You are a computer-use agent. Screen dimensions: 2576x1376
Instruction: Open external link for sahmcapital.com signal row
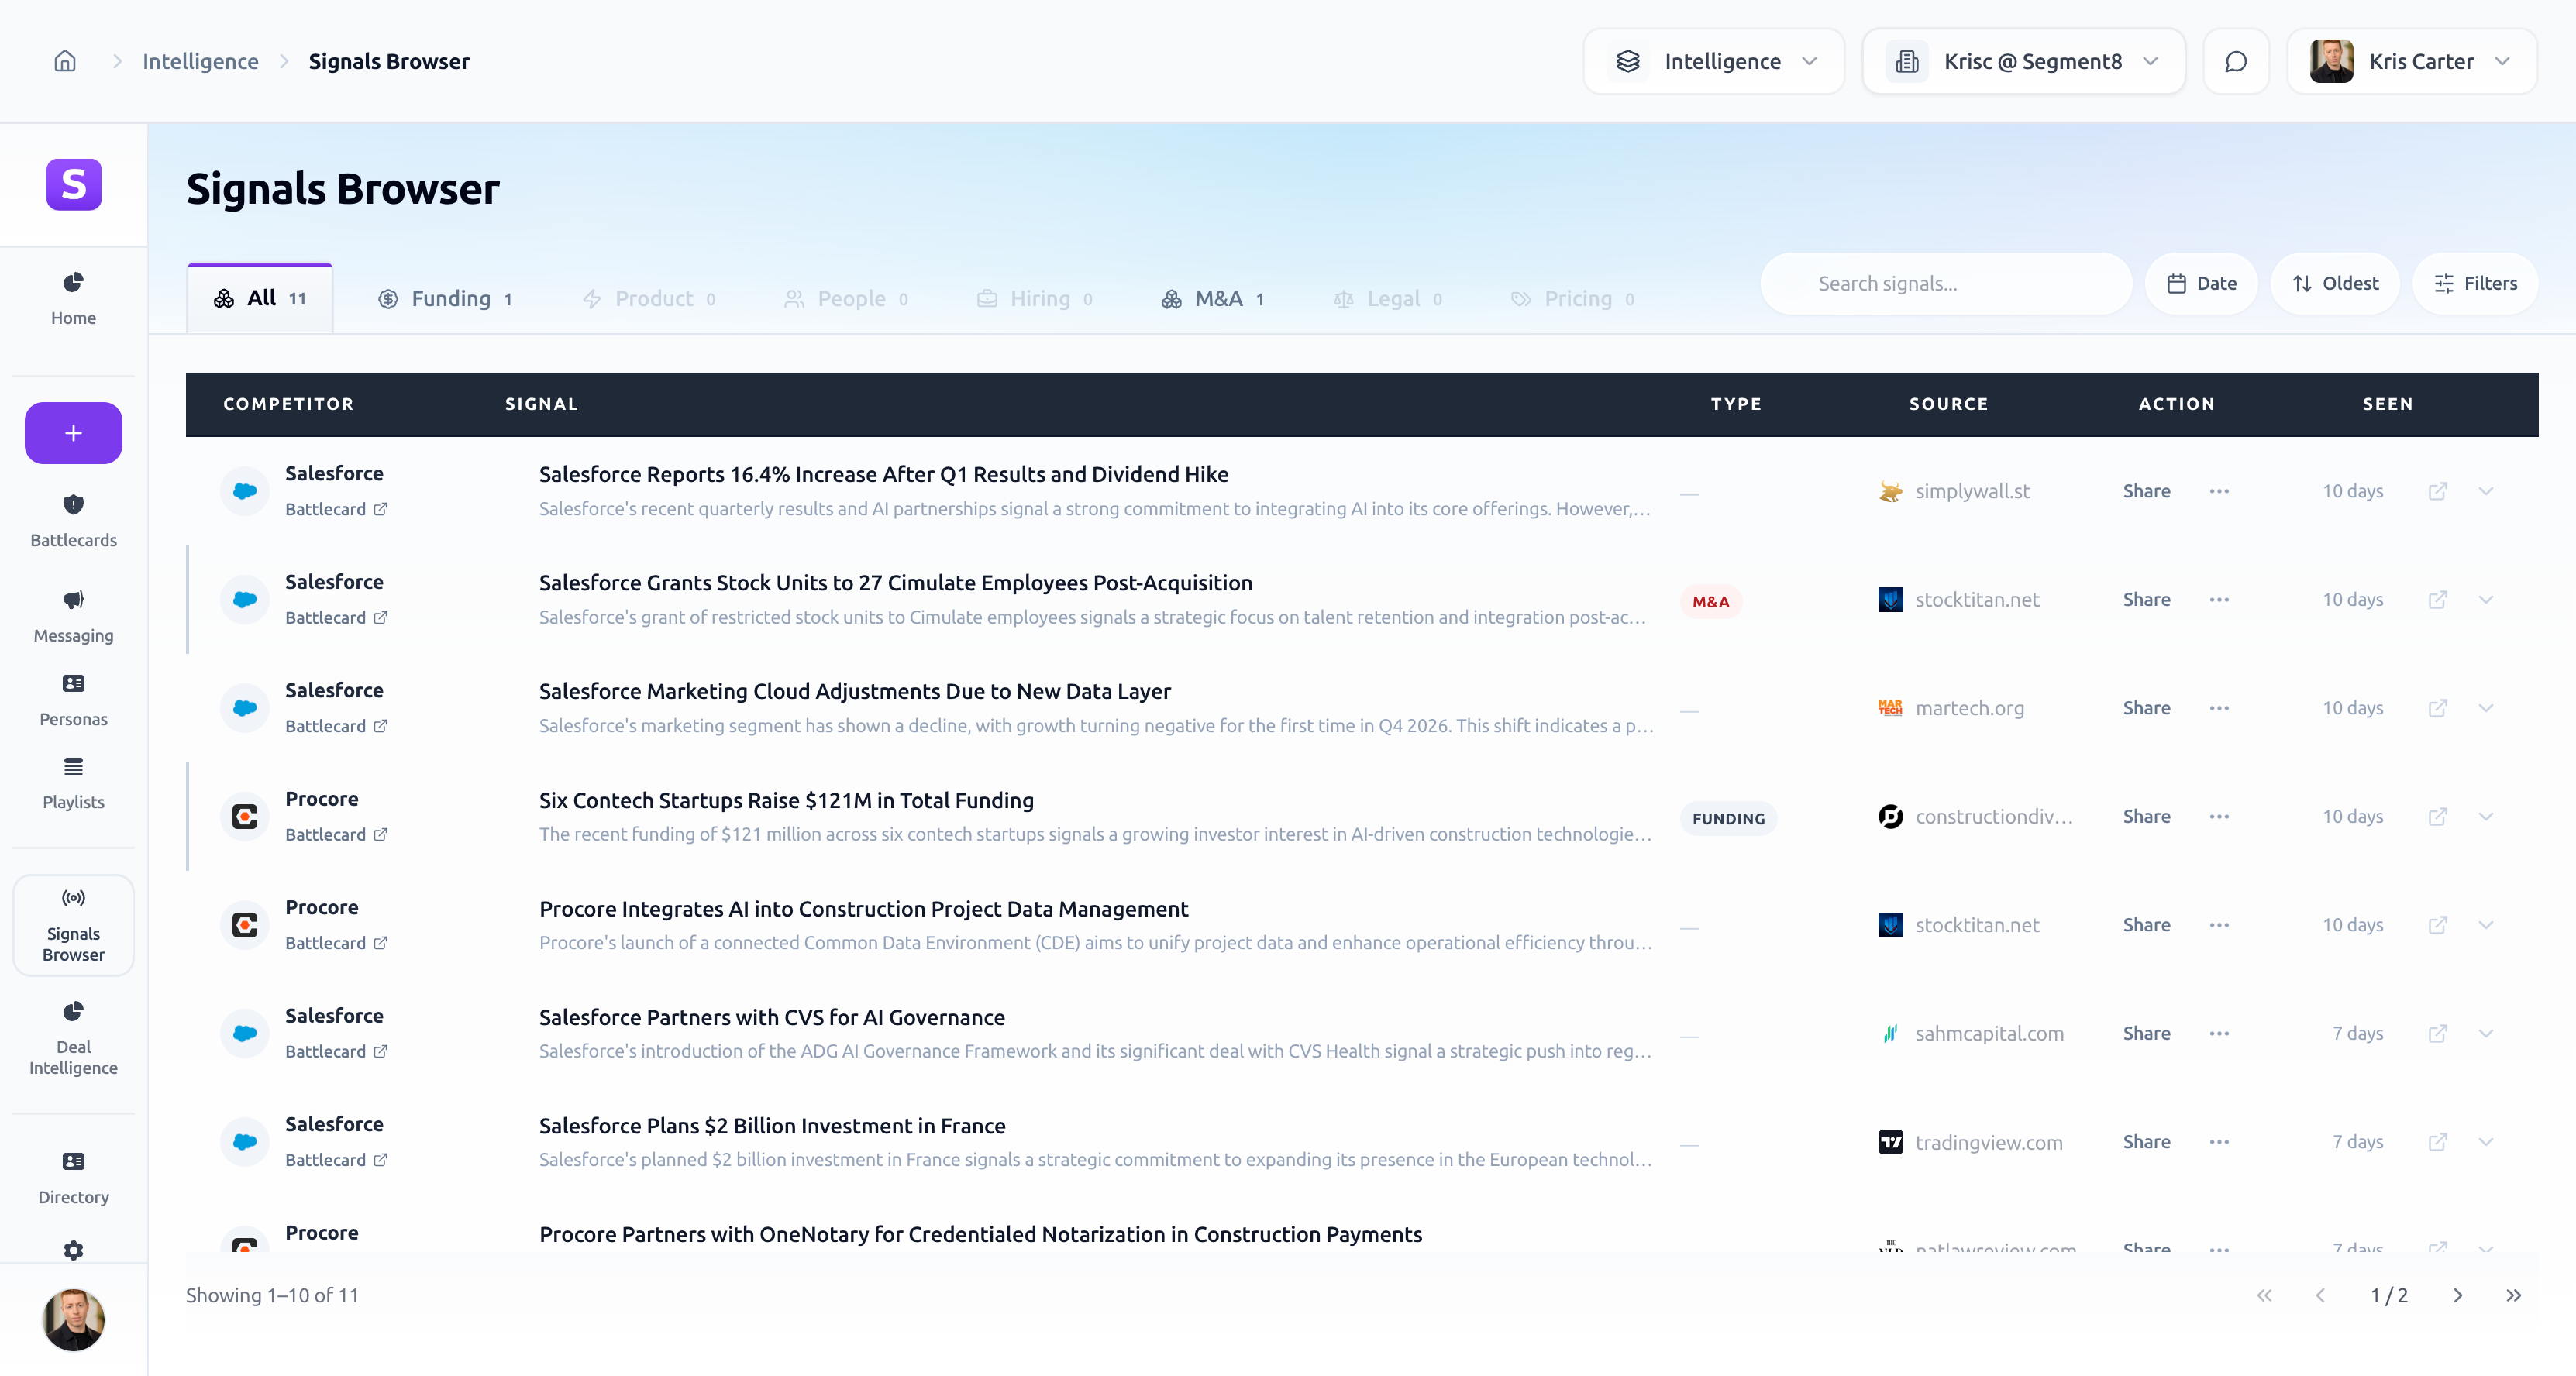point(2438,1033)
